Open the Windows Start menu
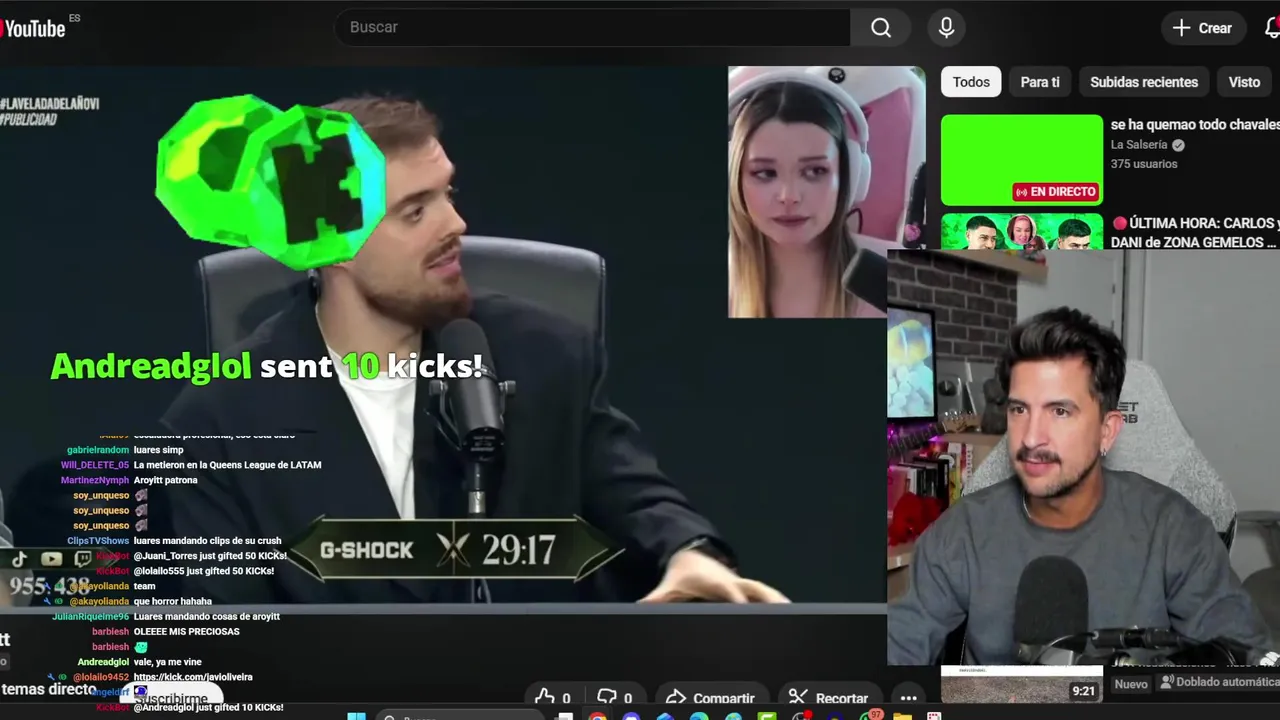 [x=356, y=716]
